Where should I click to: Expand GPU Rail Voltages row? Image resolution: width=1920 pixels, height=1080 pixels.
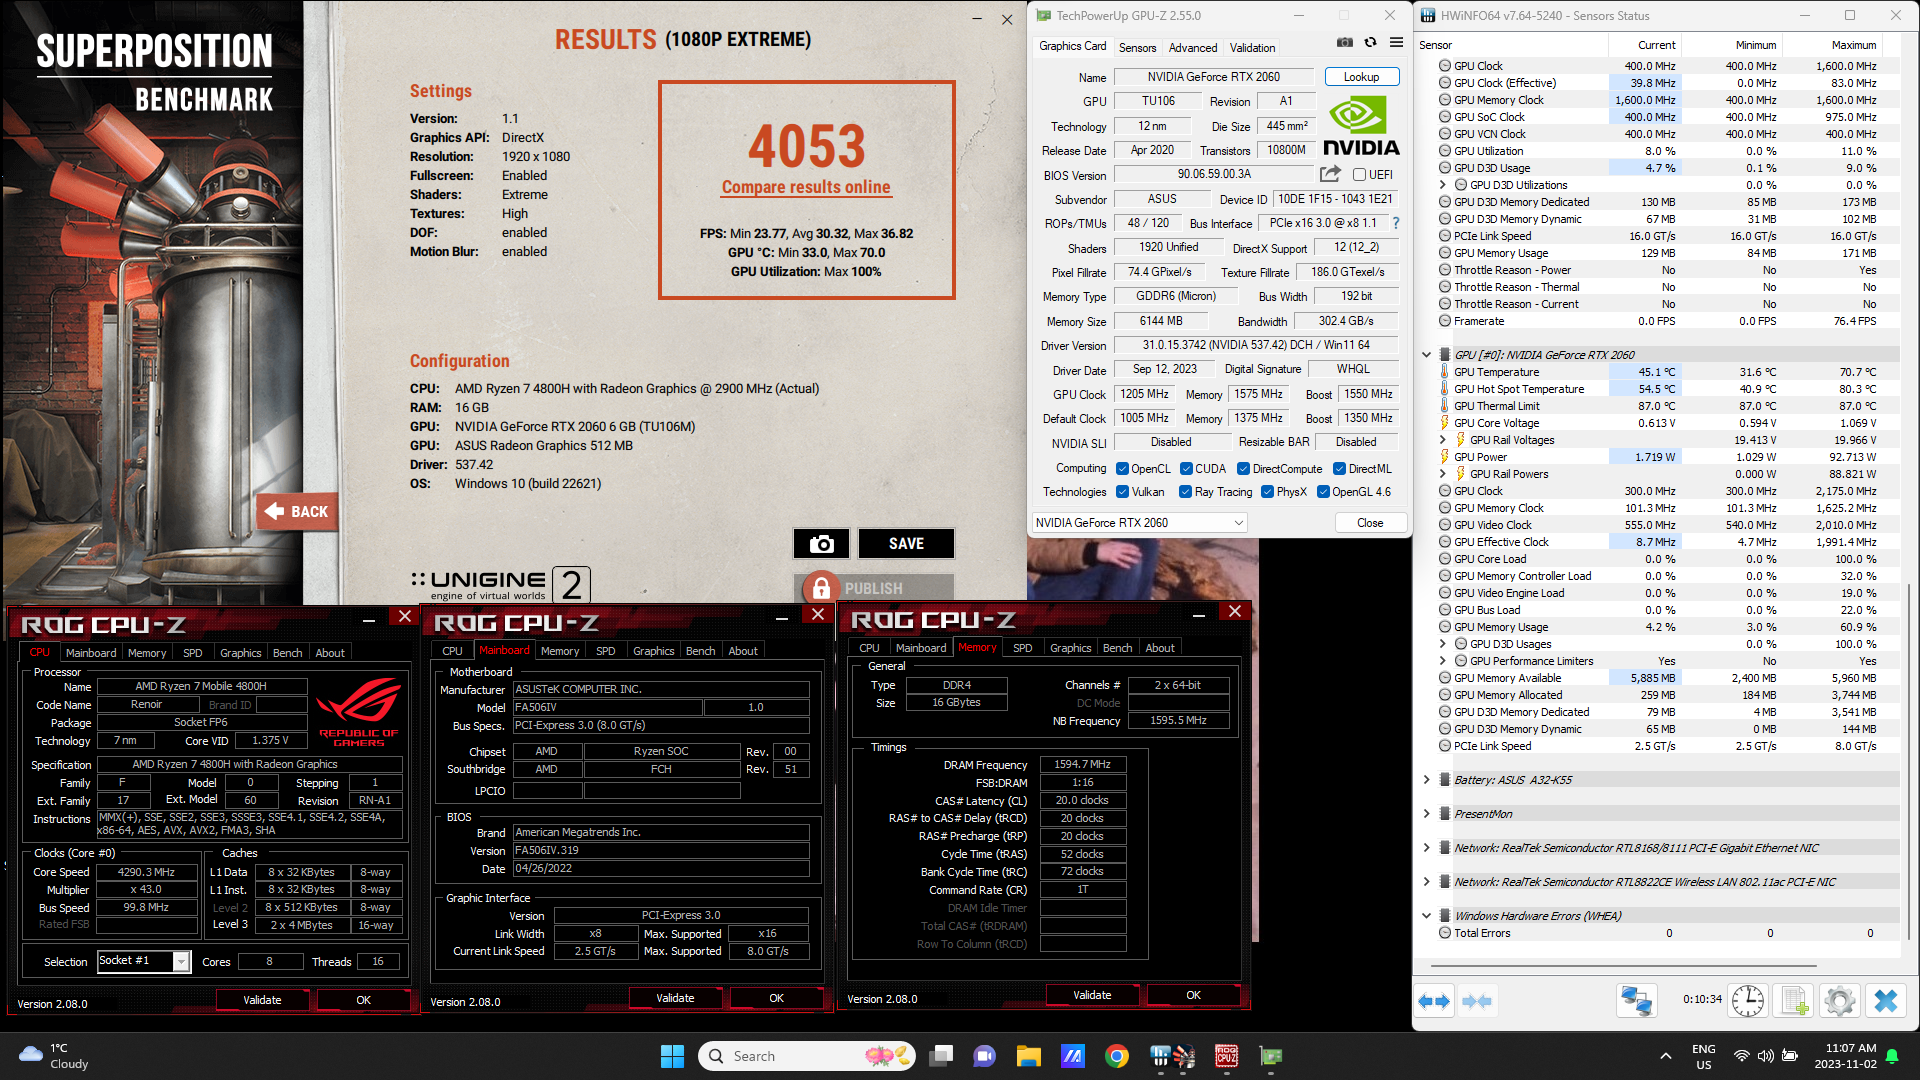[1442, 440]
